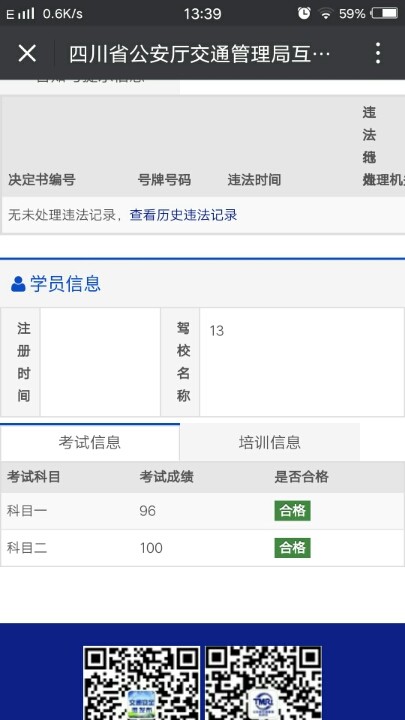The image size is (405, 720).
Task: Tap the right TMRI QR code image
Action: click(263, 683)
